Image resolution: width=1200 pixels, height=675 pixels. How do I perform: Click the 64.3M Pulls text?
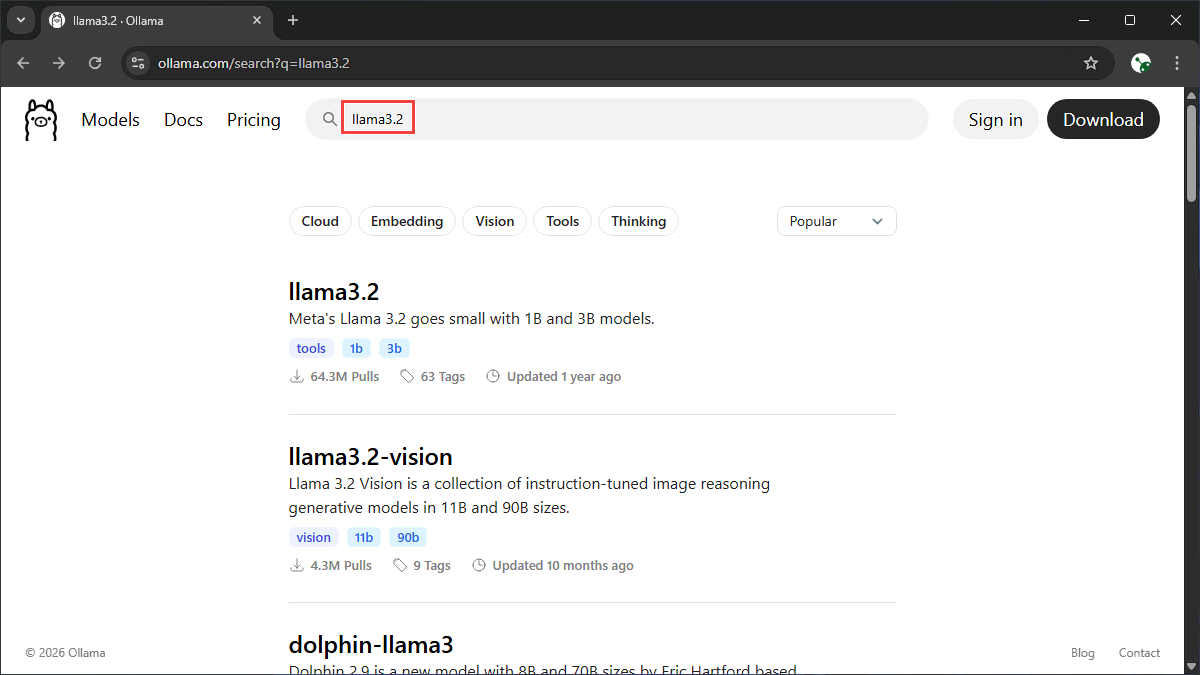pos(345,377)
